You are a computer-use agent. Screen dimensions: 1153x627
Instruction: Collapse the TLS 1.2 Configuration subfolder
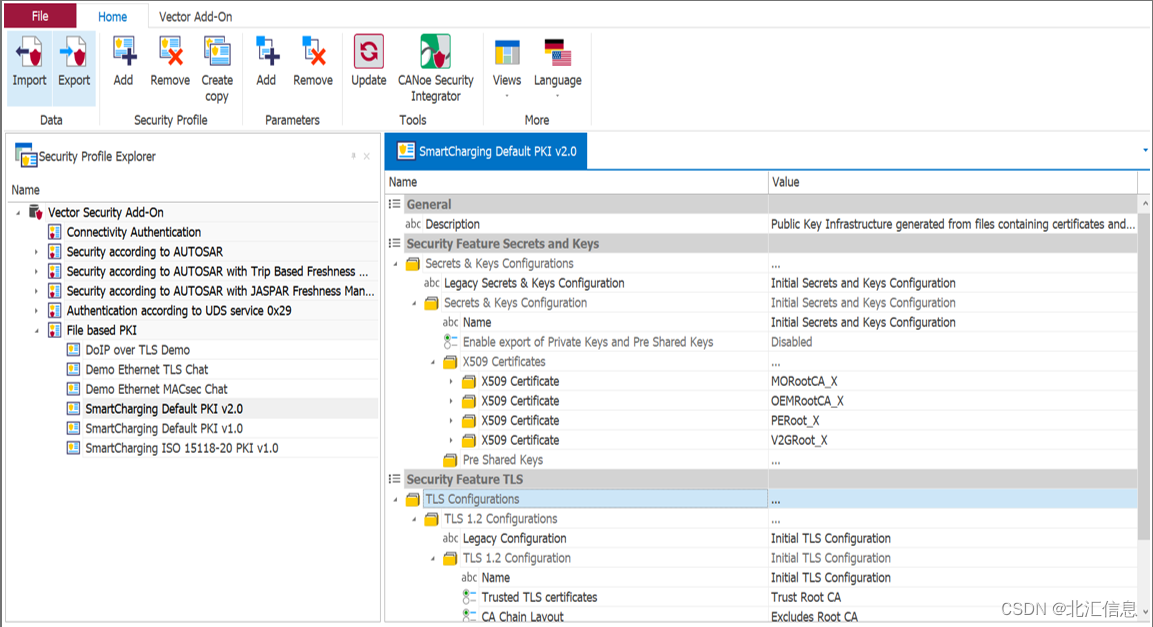(432, 558)
